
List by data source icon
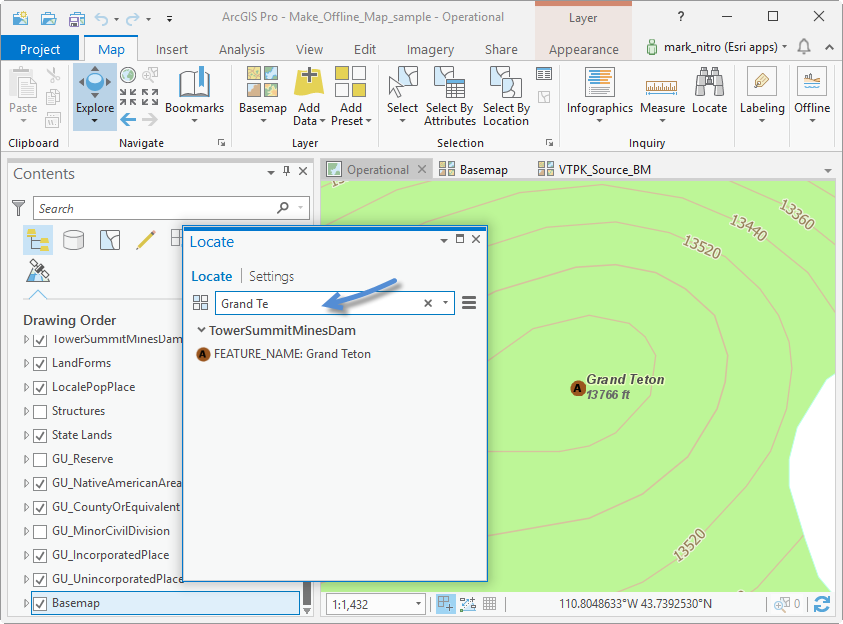[73, 240]
